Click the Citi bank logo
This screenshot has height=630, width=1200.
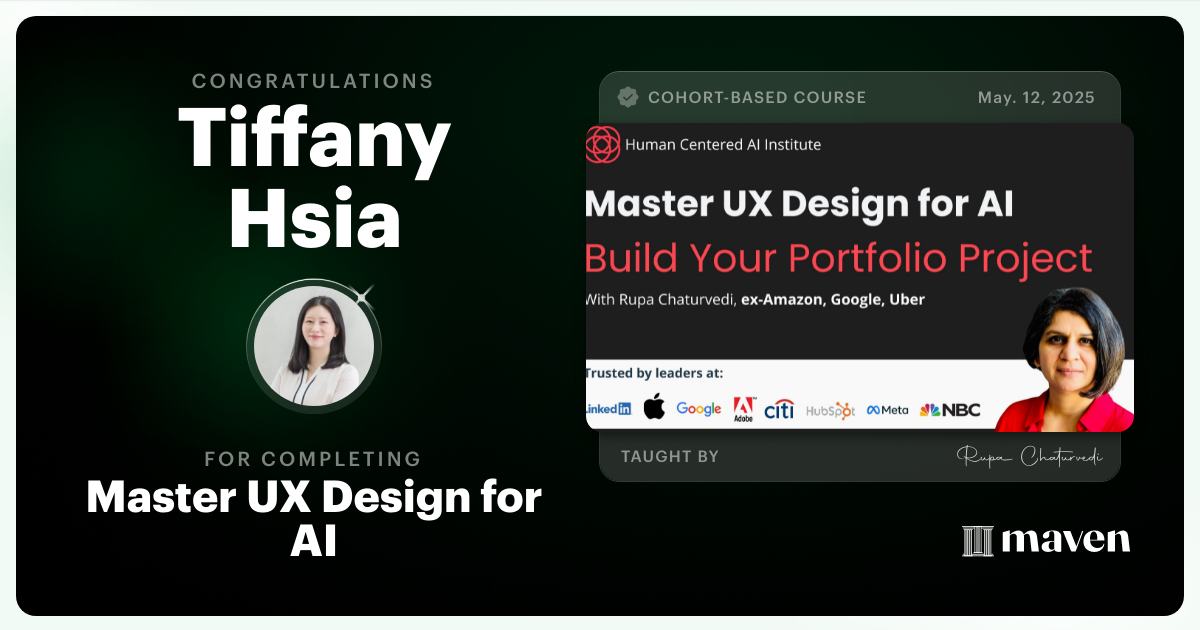coord(778,408)
